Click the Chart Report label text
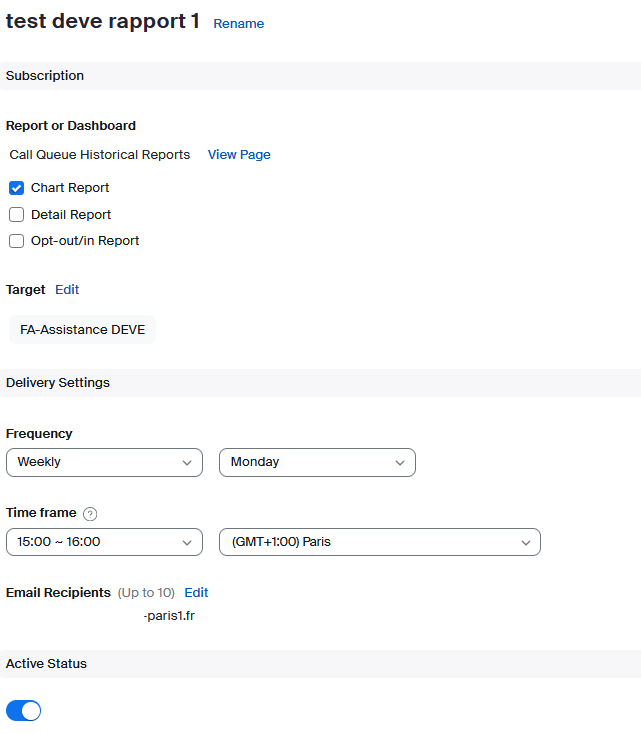 point(70,188)
